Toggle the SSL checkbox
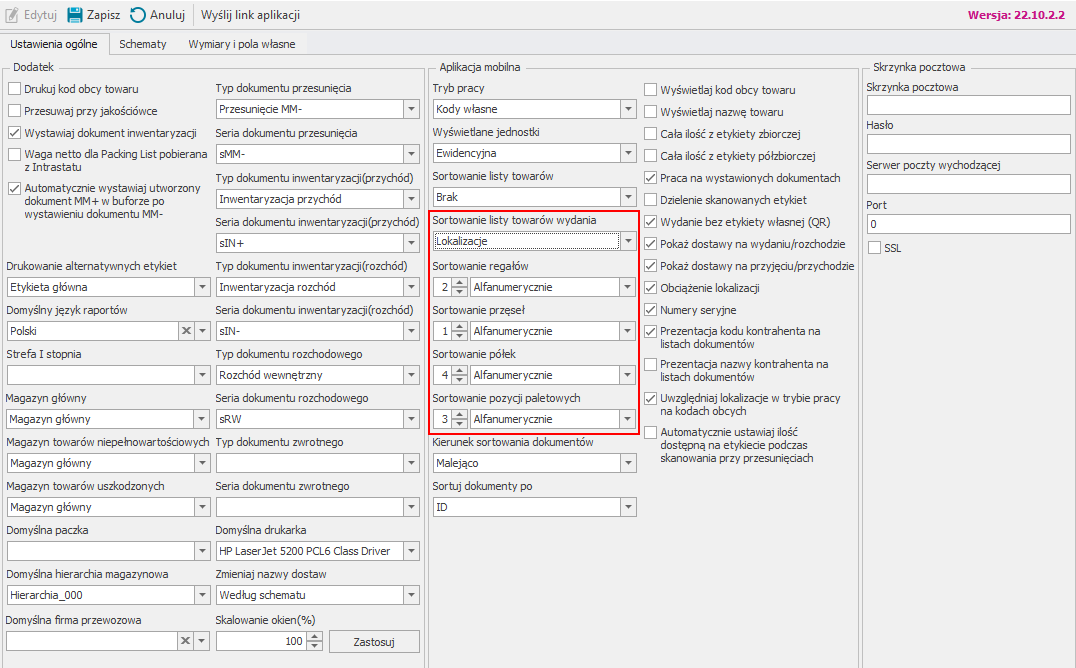Image resolution: width=1076 pixels, height=668 pixels. [x=875, y=248]
